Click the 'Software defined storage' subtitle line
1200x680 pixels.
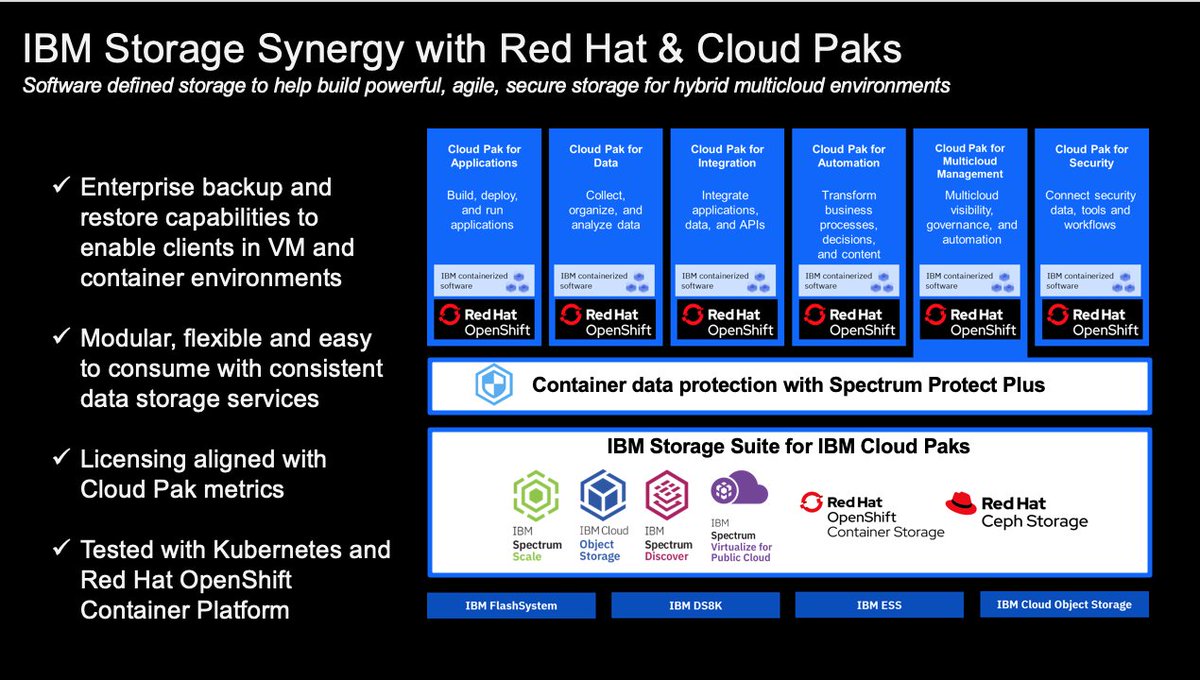486,86
